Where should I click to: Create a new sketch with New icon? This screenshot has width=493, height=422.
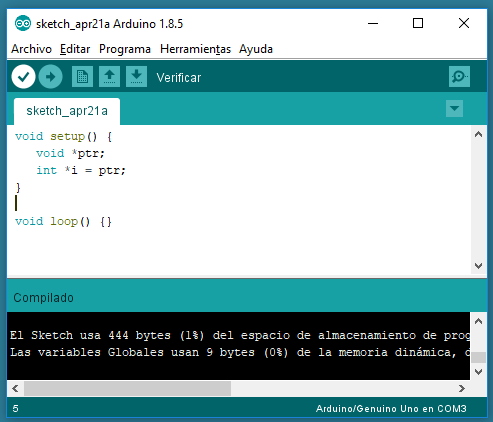(82, 77)
